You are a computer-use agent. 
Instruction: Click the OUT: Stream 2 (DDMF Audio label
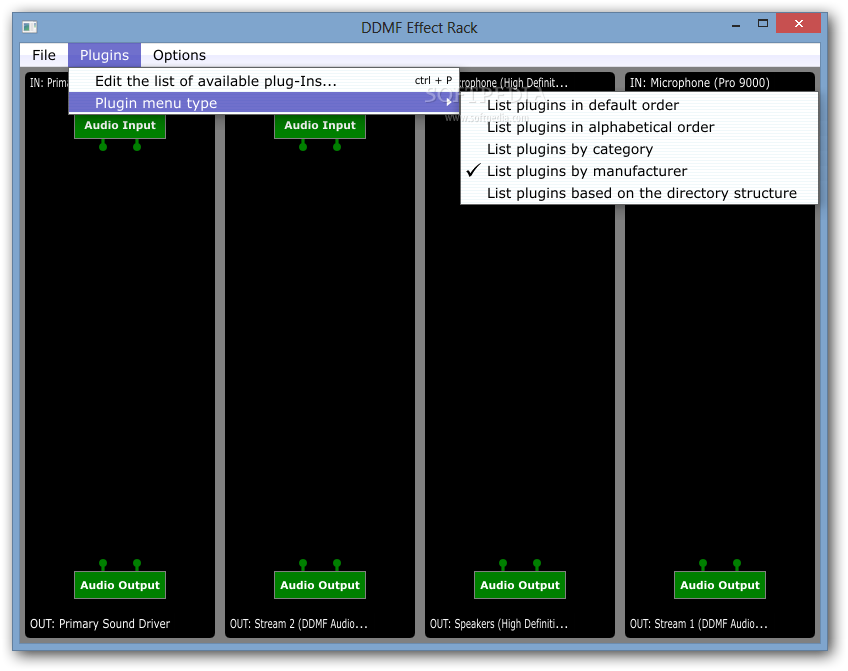click(x=299, y=623)
